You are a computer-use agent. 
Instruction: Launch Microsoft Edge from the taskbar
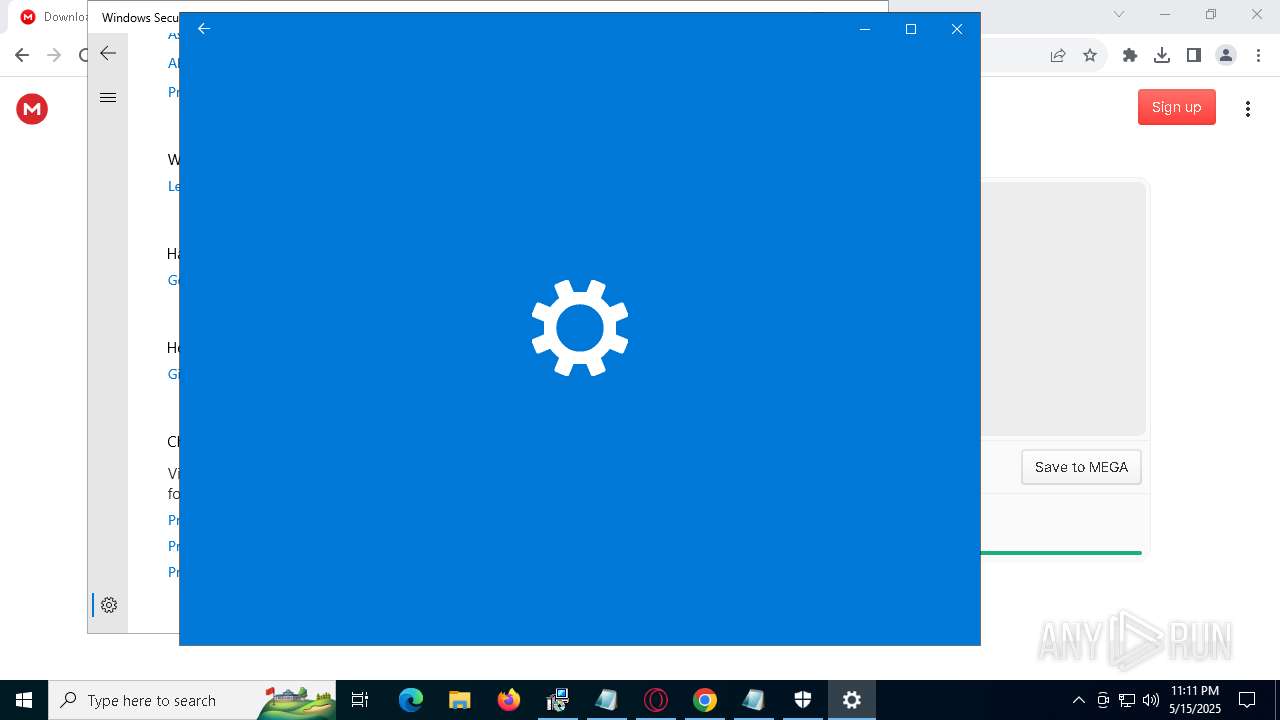(x=411, y=700)
